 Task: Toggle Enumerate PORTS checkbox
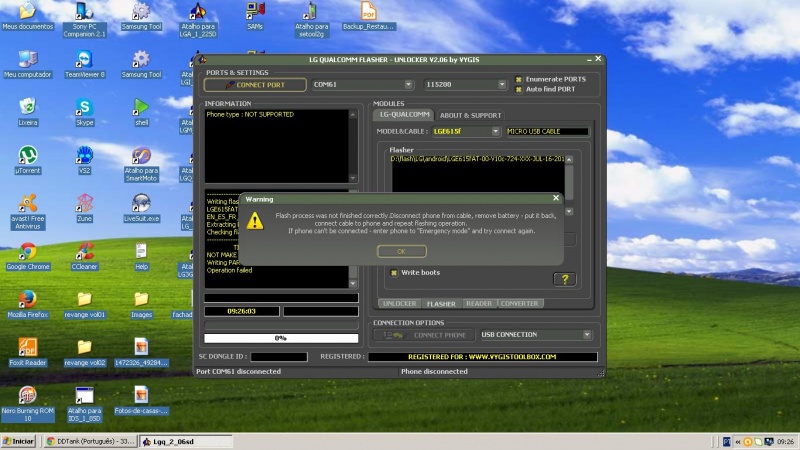click(x=518, y=79)
